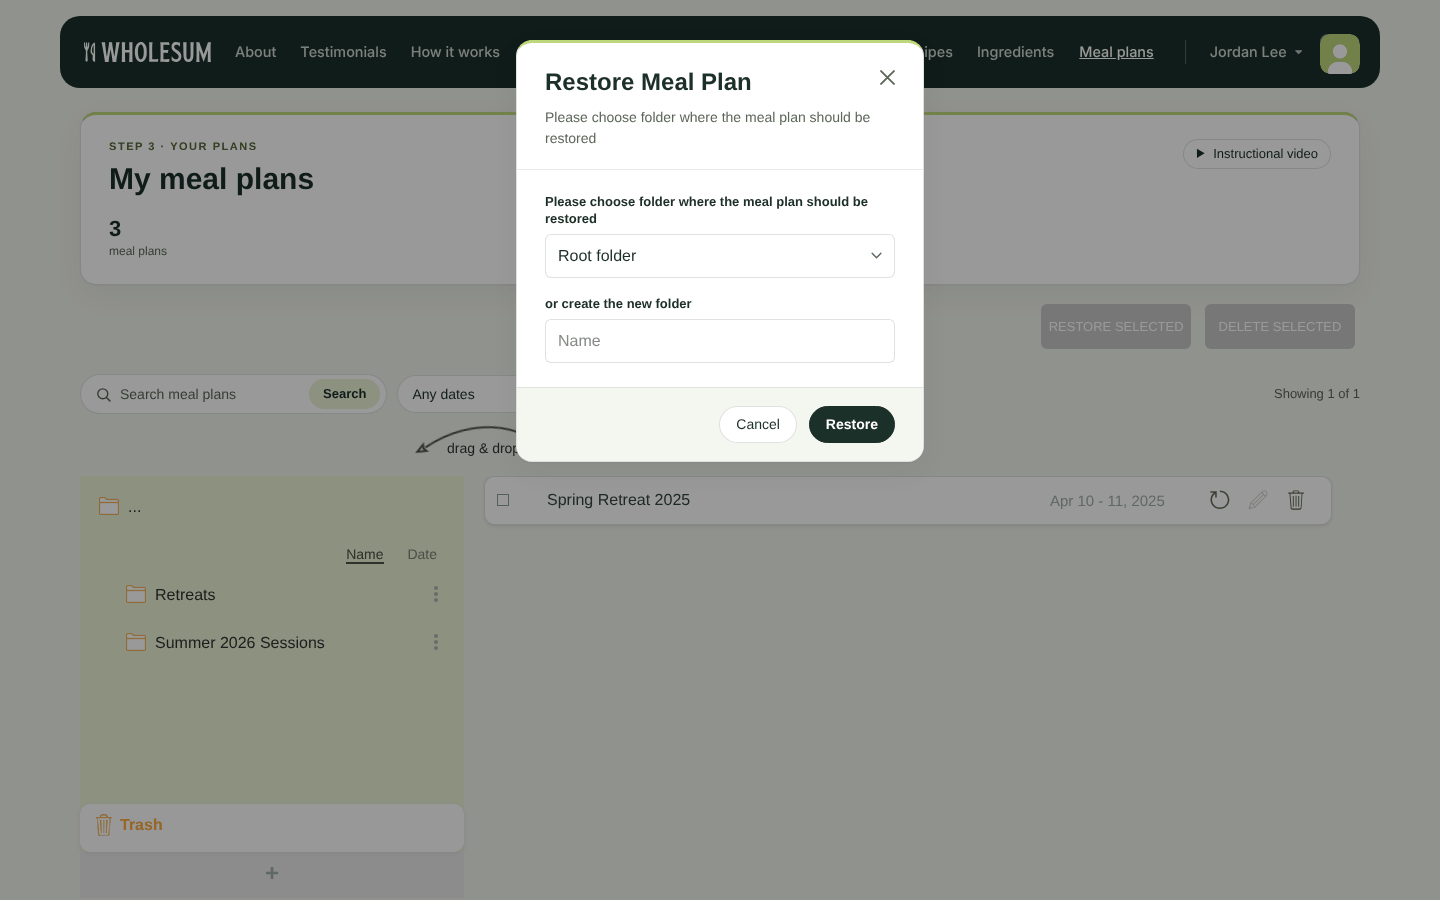Sort folders by Name
The image size is (1440, 900).
pos(365,554)
